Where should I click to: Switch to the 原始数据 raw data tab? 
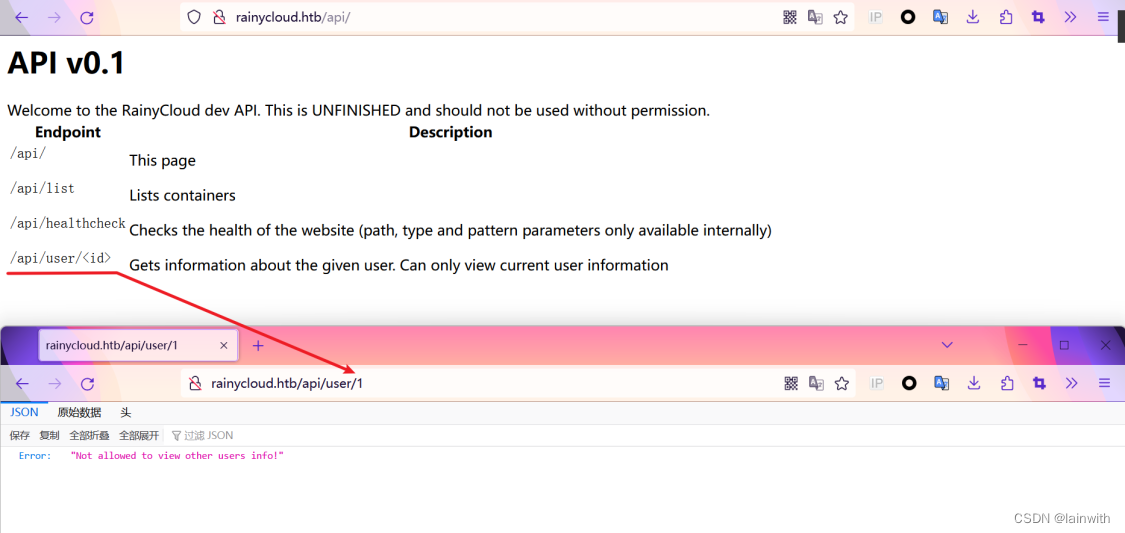[80, 412]
